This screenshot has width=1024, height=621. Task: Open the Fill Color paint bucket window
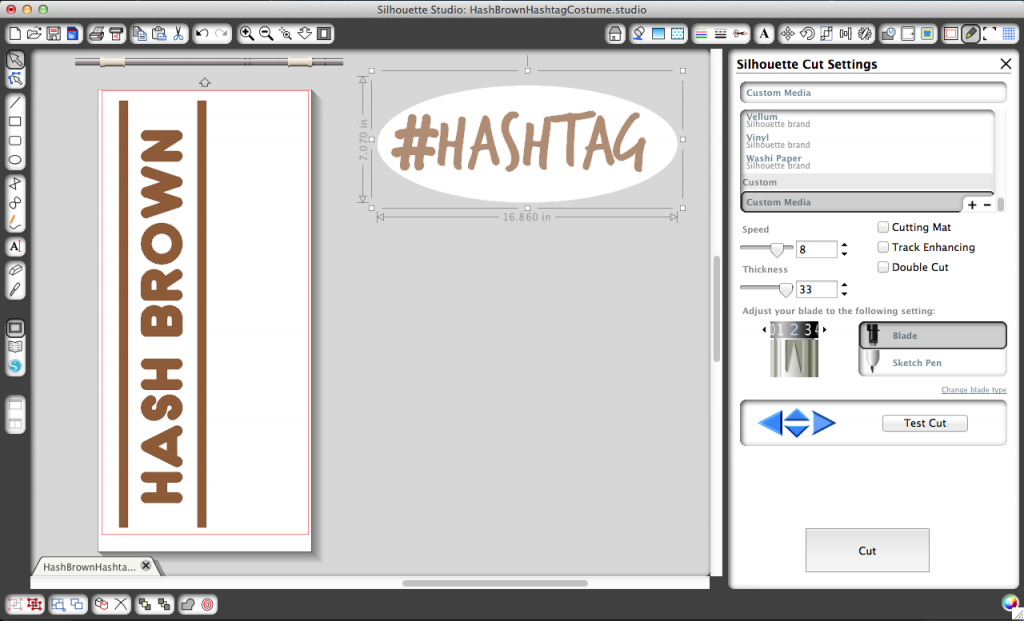pyautogui.click(x=639, y=33)
